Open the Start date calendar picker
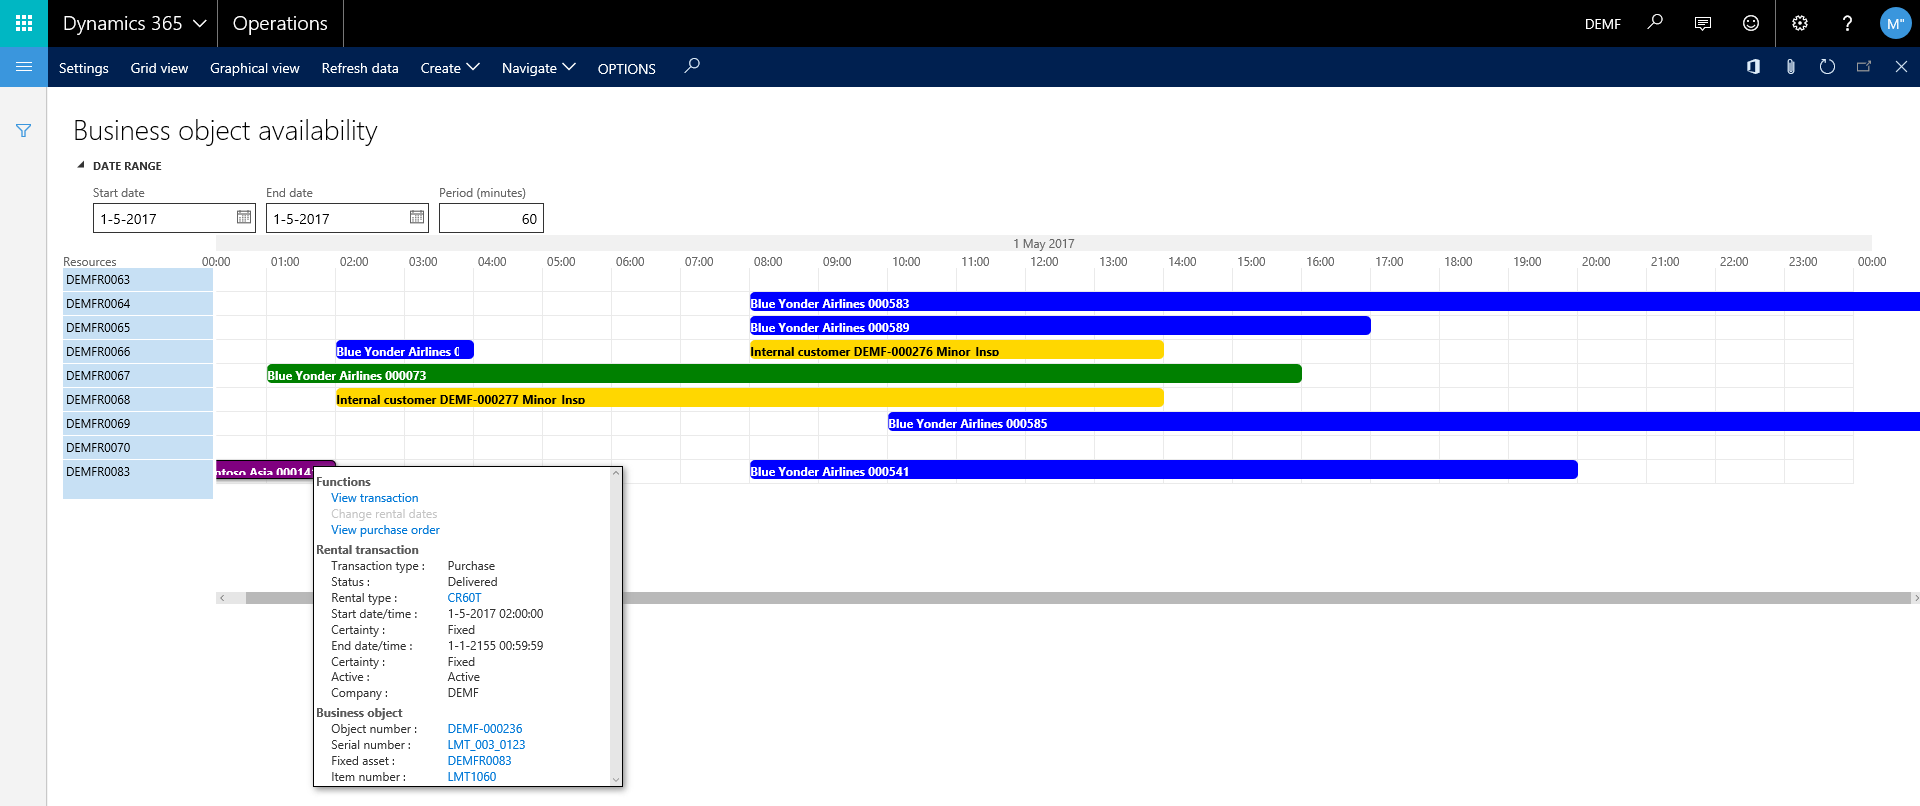This screenshot has width=1920, height=806. pyautogui.click(x=244, y=217)
